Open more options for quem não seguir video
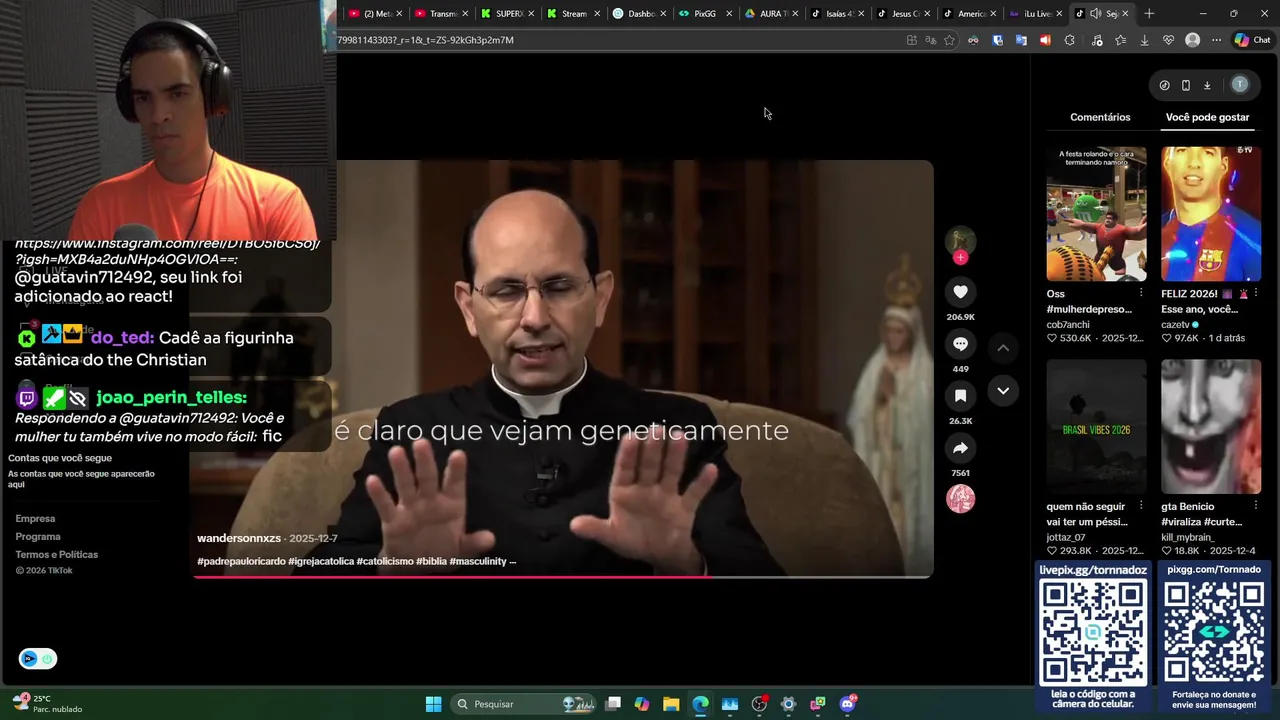1280x720 pixels. point(1141,506)
